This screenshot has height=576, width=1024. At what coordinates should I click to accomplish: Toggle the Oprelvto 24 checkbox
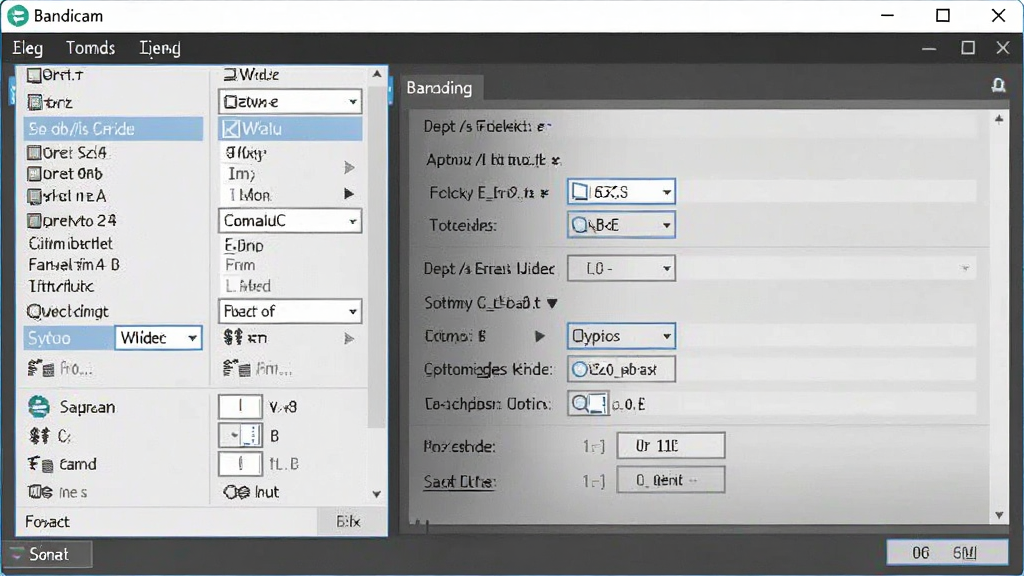click(x=34, y=221)
